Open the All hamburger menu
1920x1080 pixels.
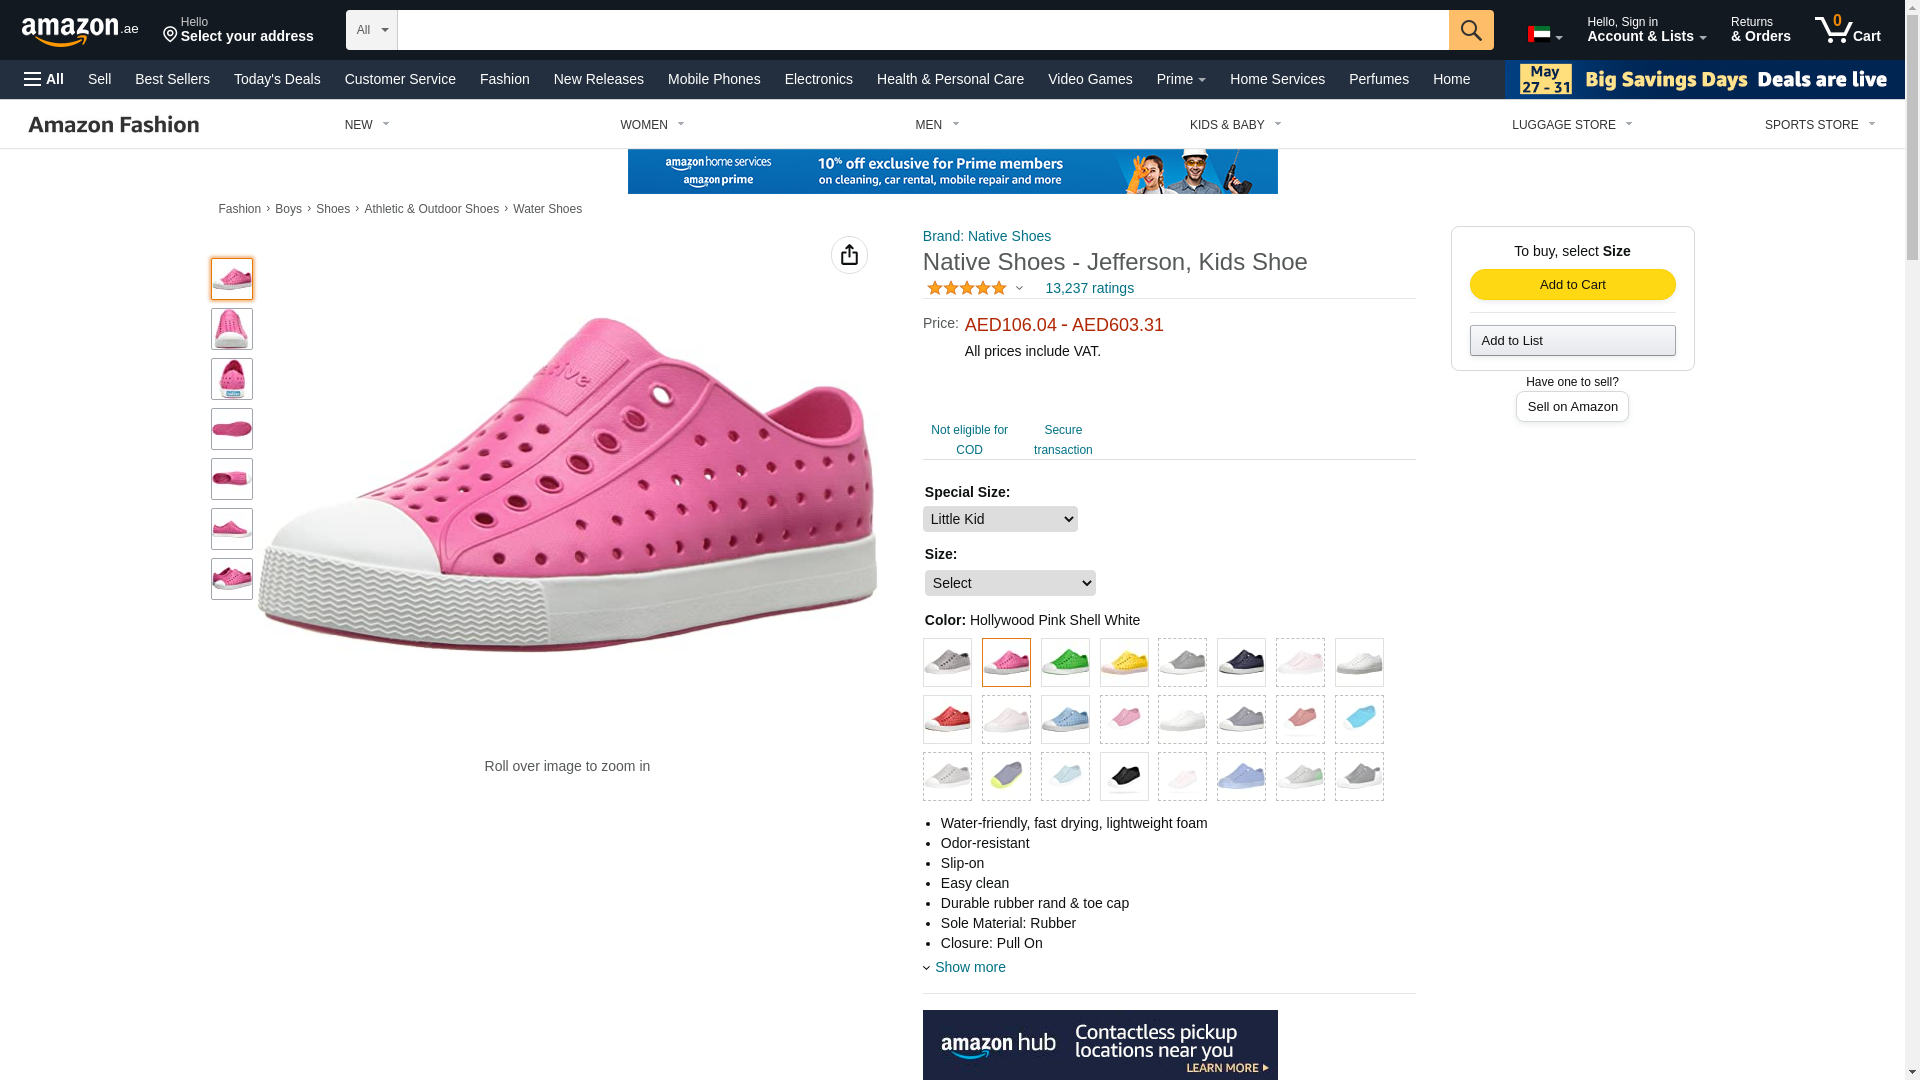[x=44, y=79]
